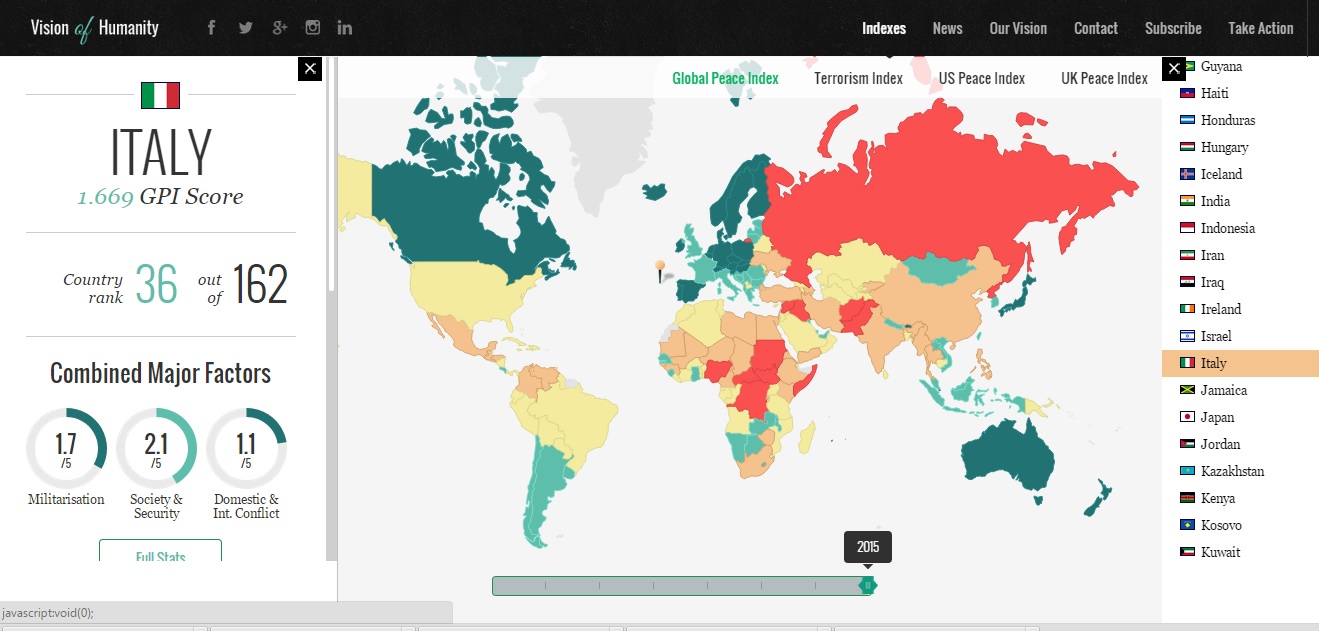This screenshot has width=1319, height=631.
Task: Click the Kenya flag icon
Action: pos(1187,498)
